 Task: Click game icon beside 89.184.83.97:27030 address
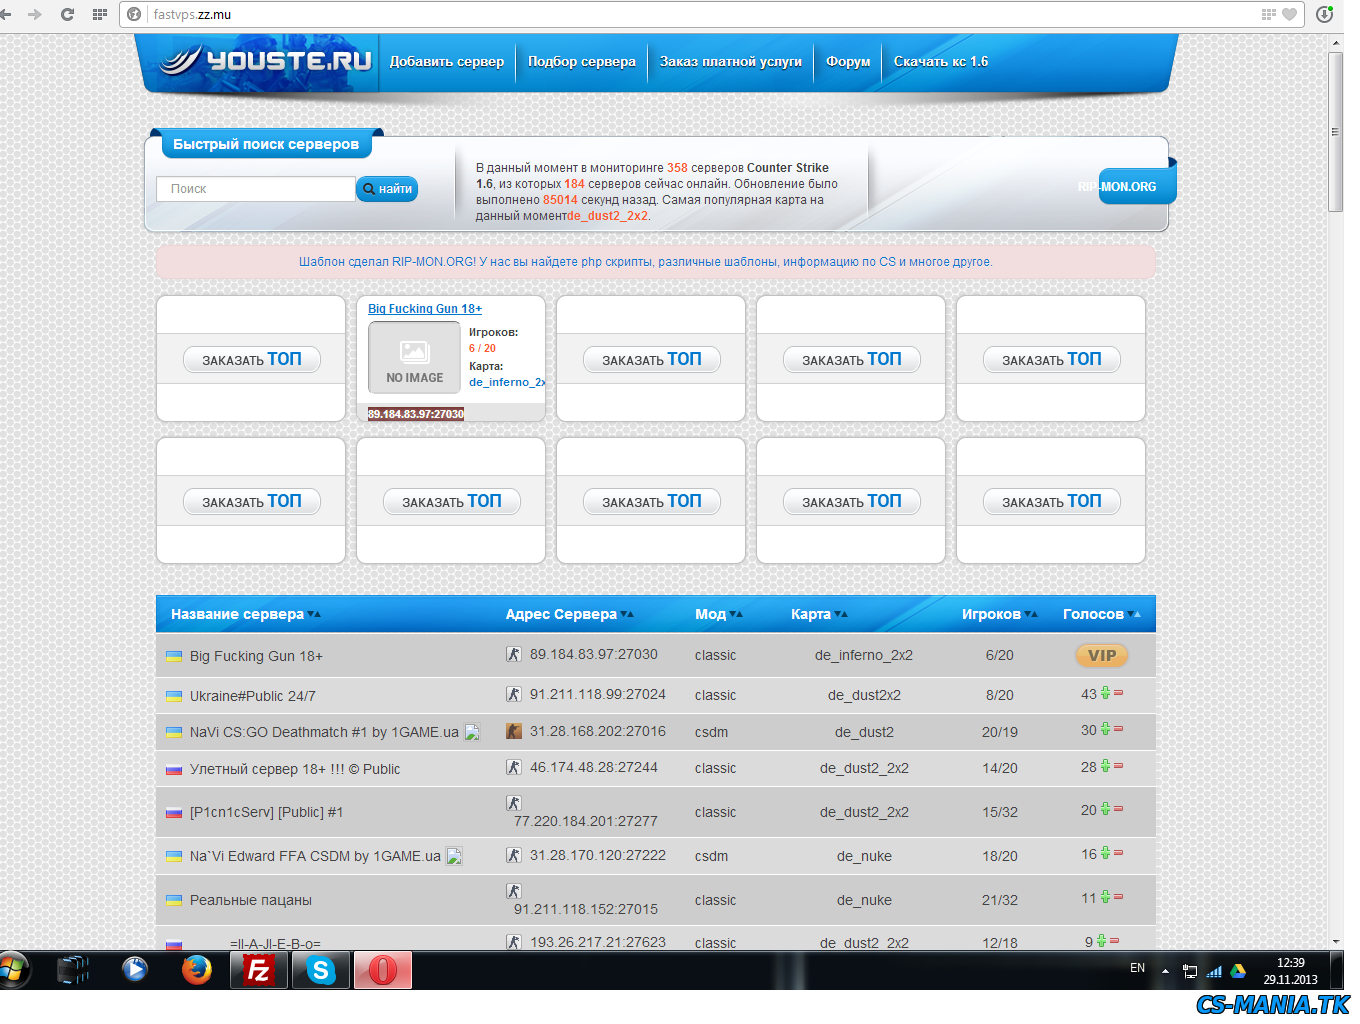tap(513, 654)
